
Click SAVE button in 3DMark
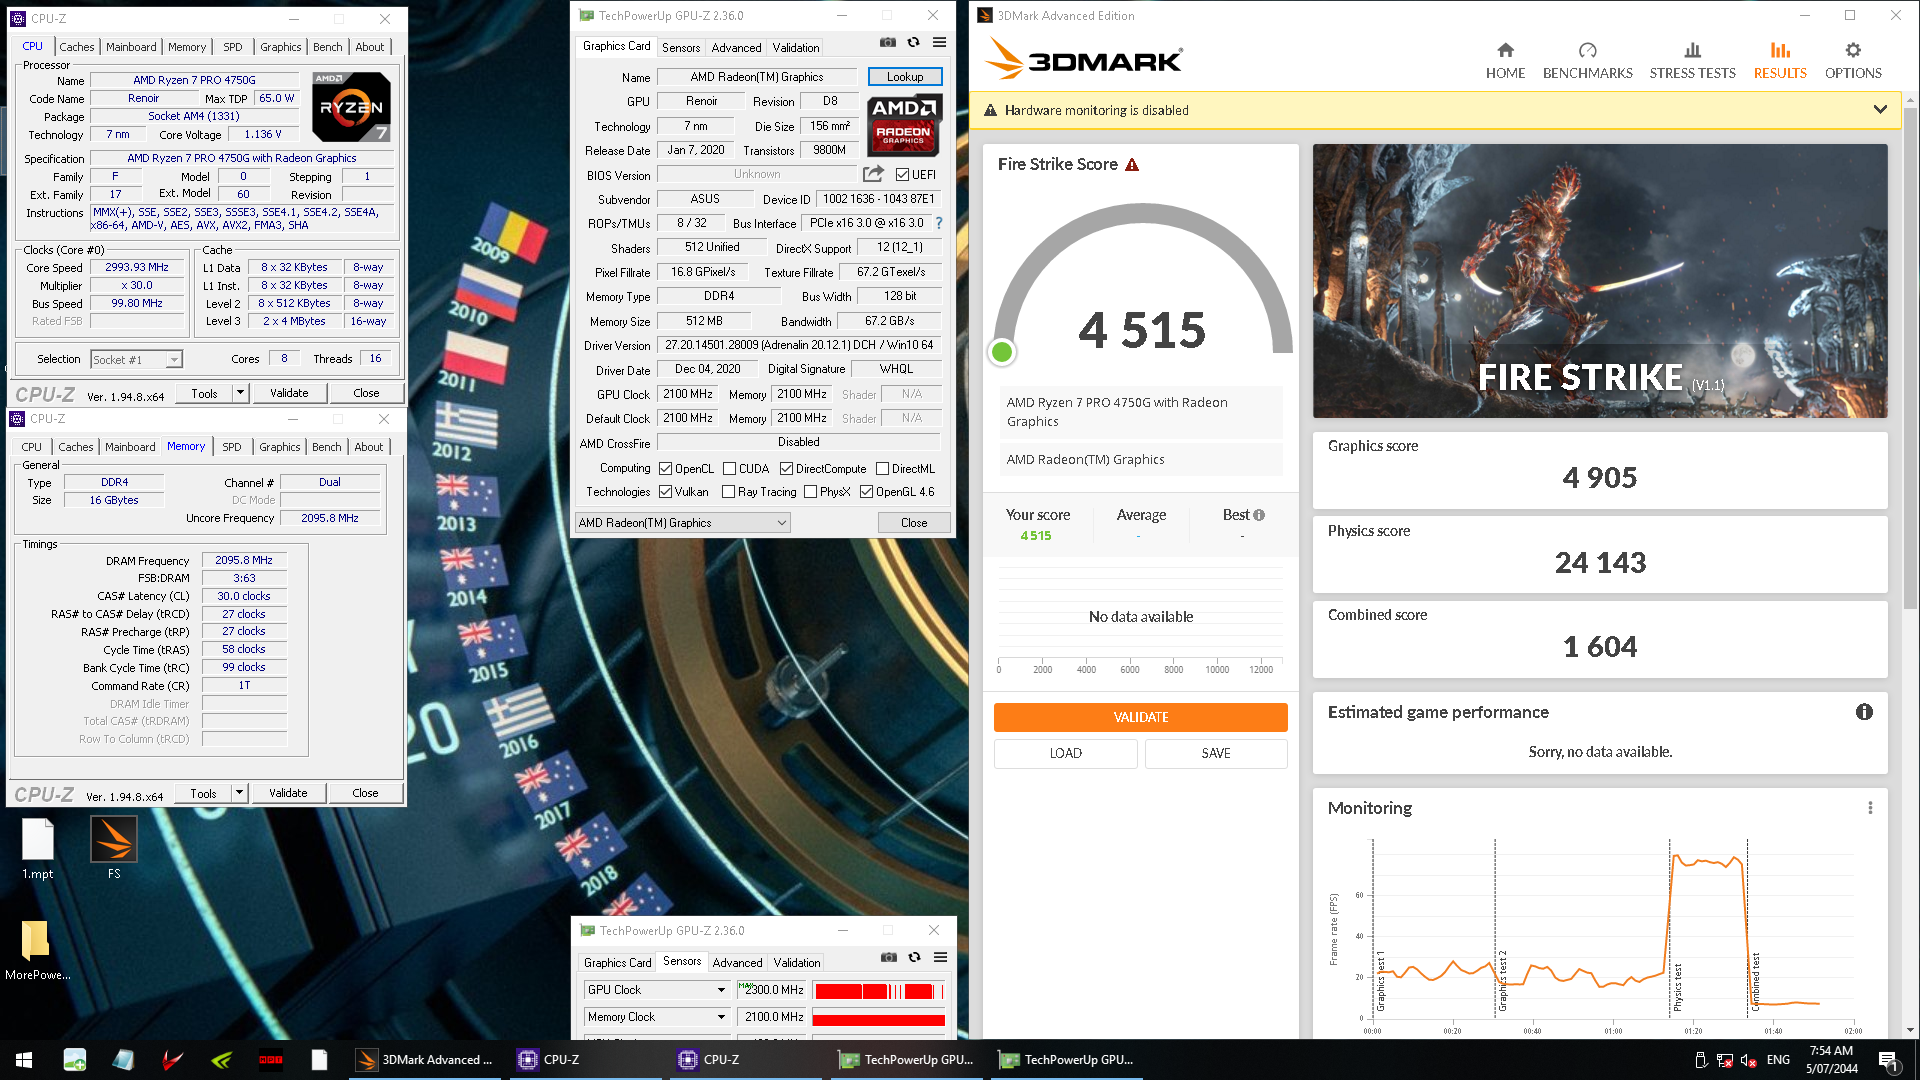[1216, 753]
